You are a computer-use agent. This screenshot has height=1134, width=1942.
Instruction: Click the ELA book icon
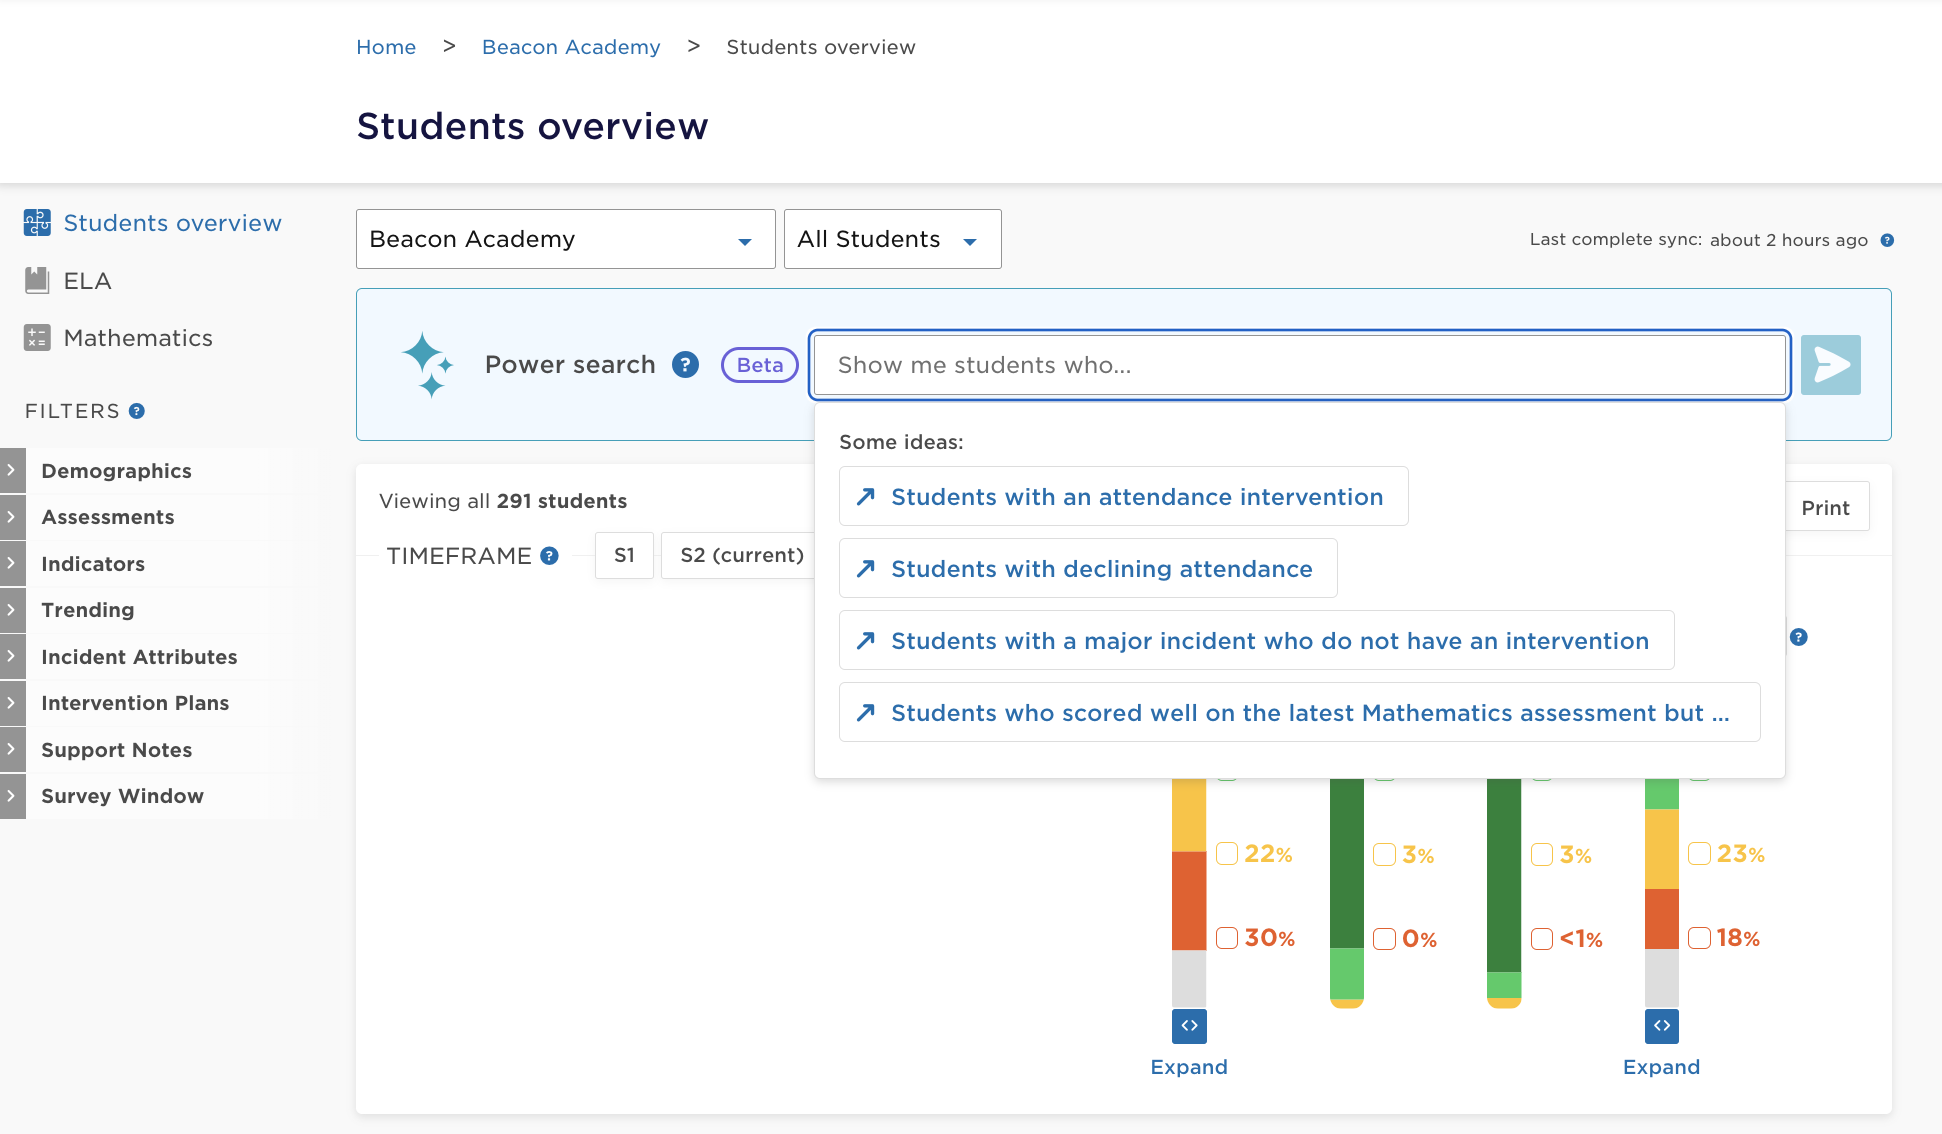pyautogui.click(x=37, y=280)
